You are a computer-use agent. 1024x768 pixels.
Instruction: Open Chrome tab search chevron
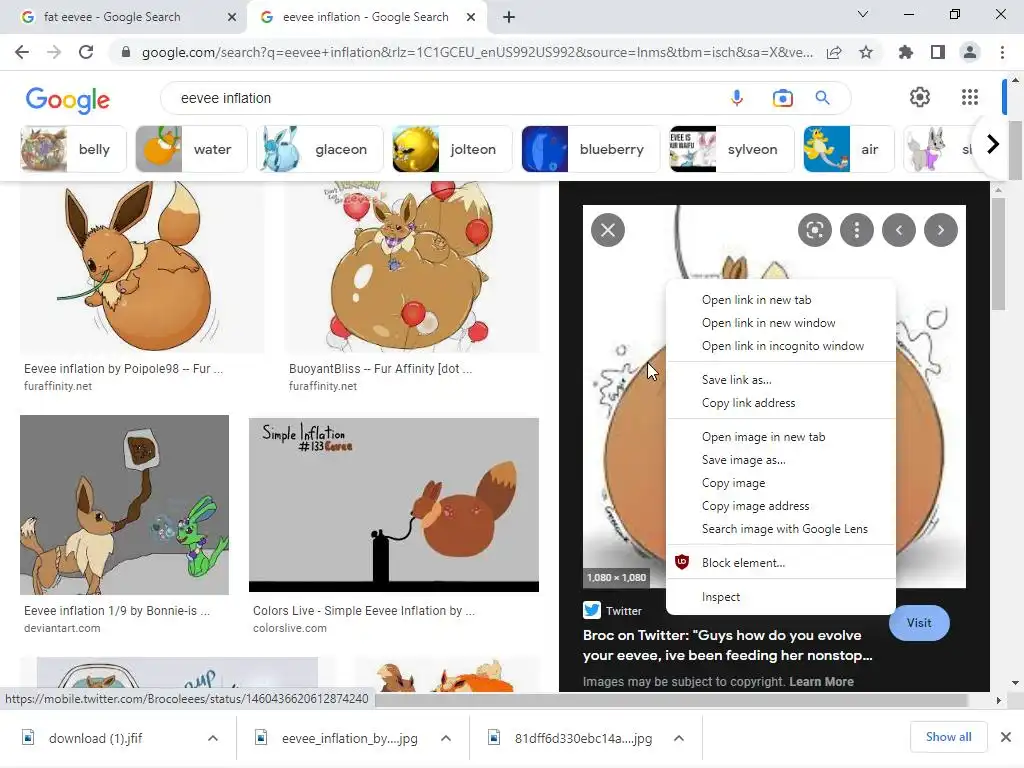click(863, 14)
